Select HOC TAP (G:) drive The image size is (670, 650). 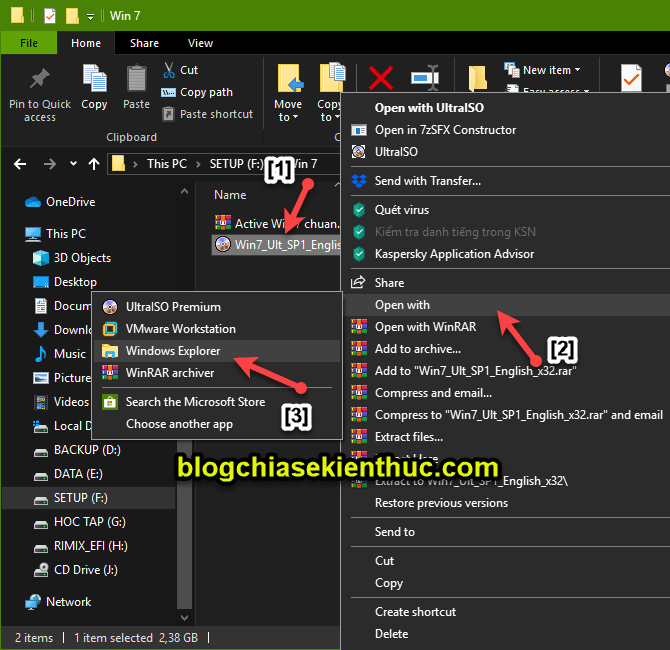pyautogui.click(x=80, y=522)
